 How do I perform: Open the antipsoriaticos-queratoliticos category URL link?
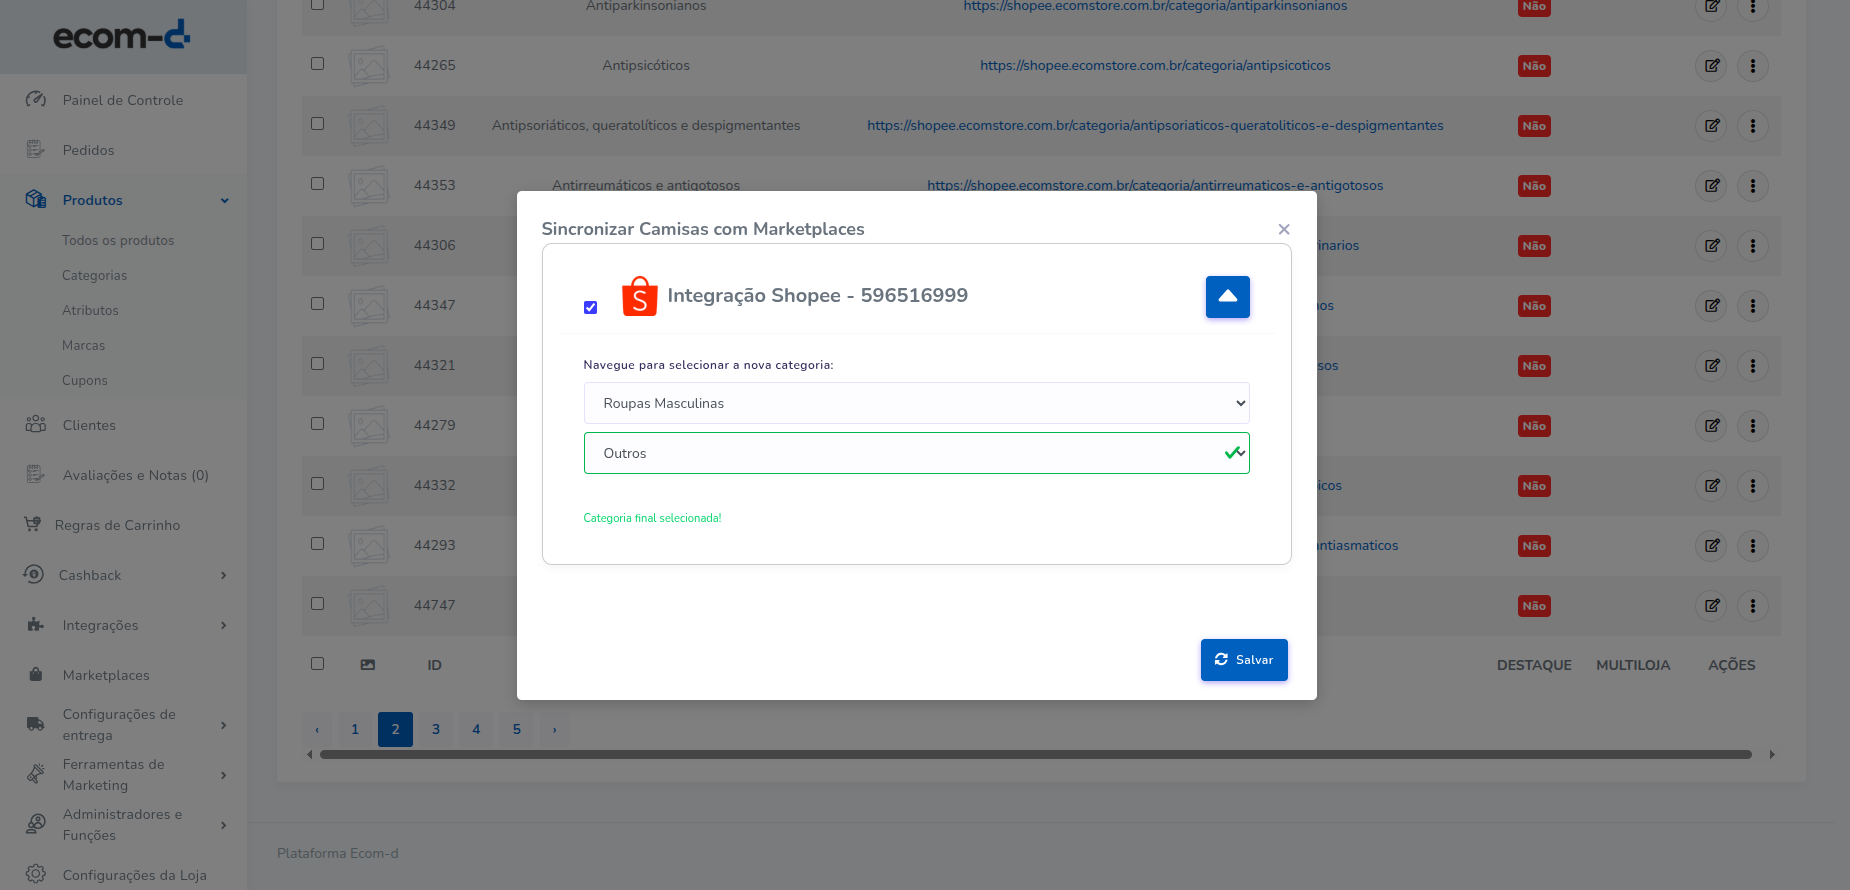(x=1155, y=126)
